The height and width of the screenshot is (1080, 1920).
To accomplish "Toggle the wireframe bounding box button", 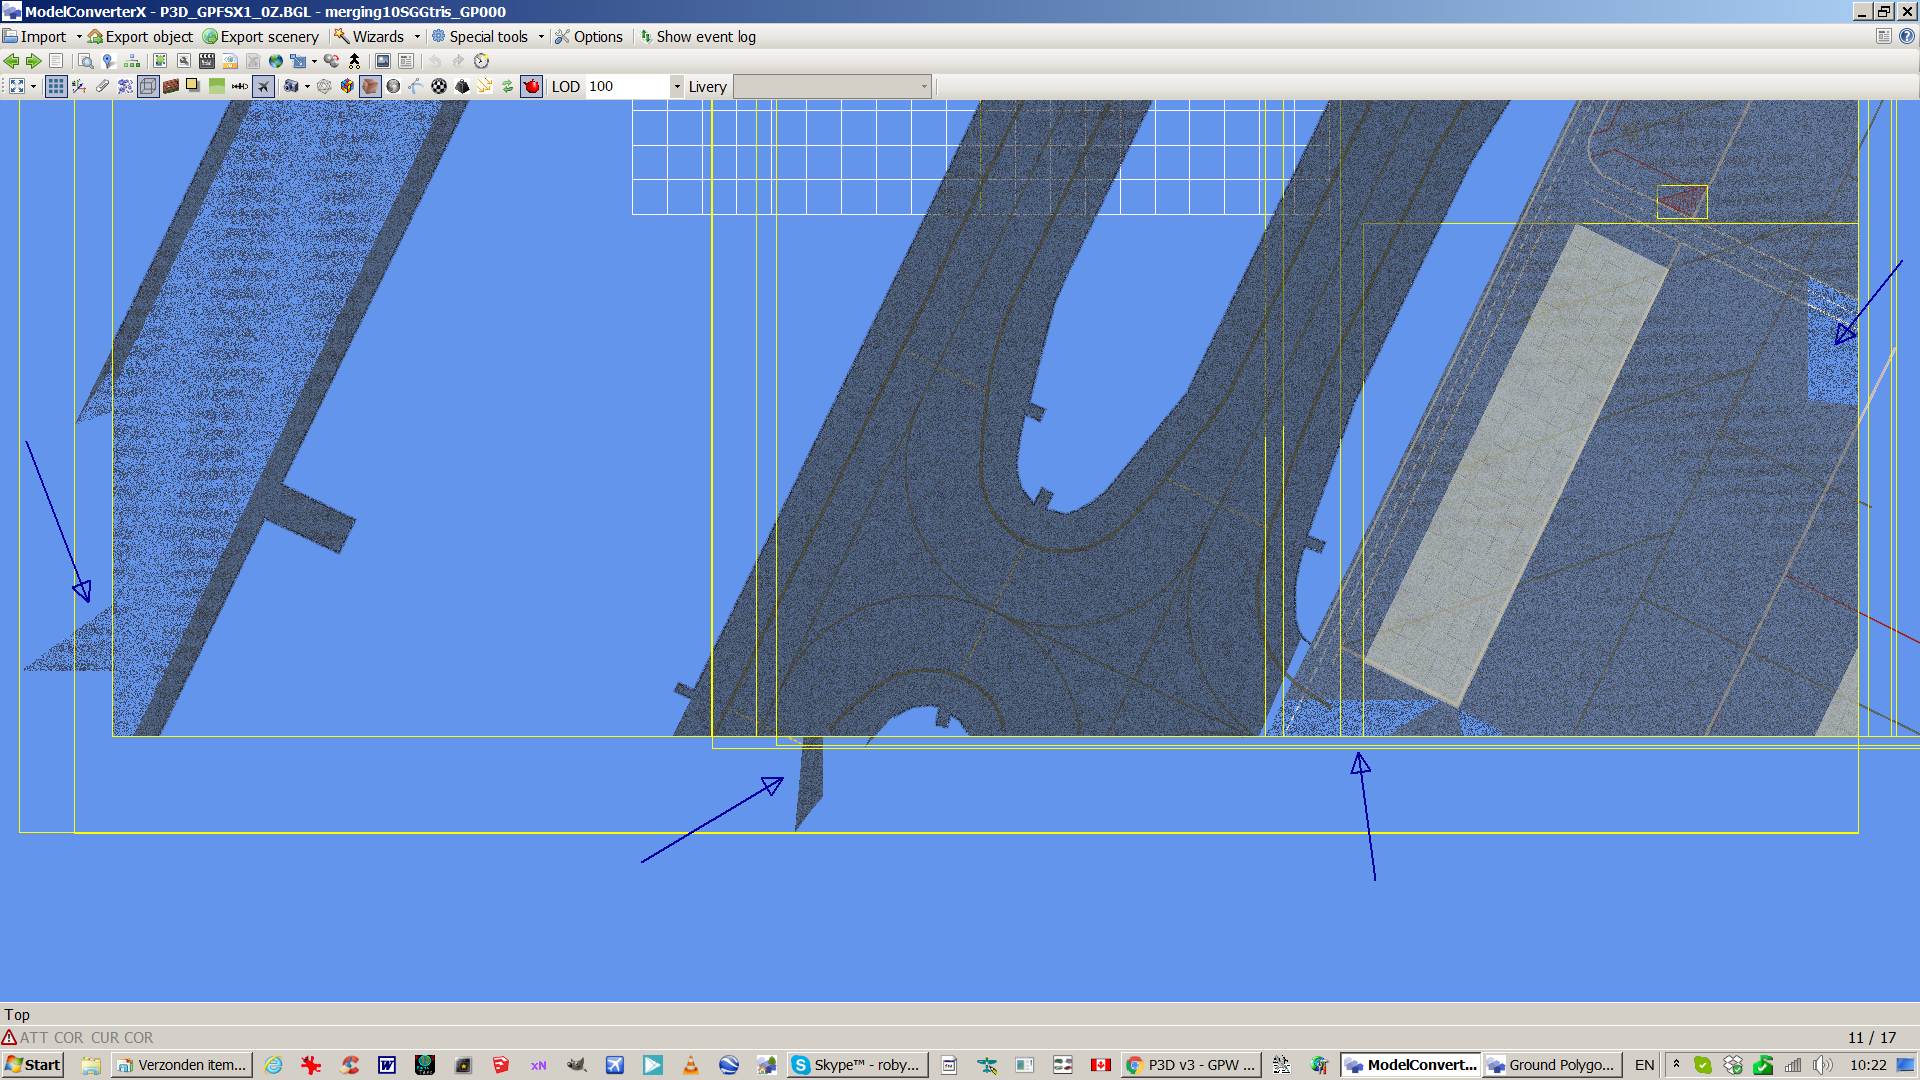I will coord(148,86).
